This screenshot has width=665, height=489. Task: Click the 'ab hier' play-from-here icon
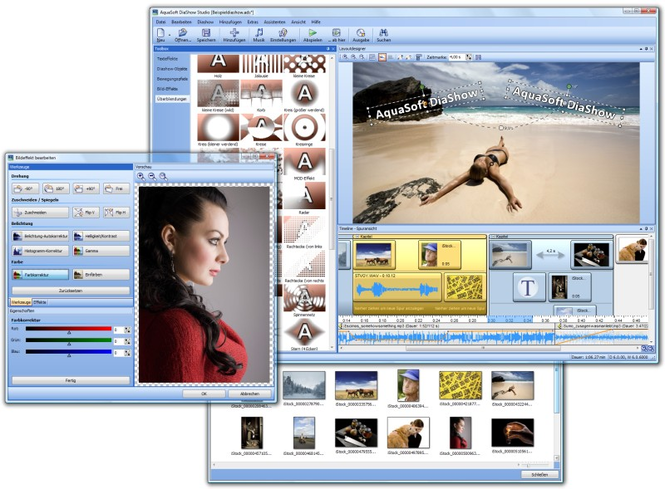(x=336, y=33)
